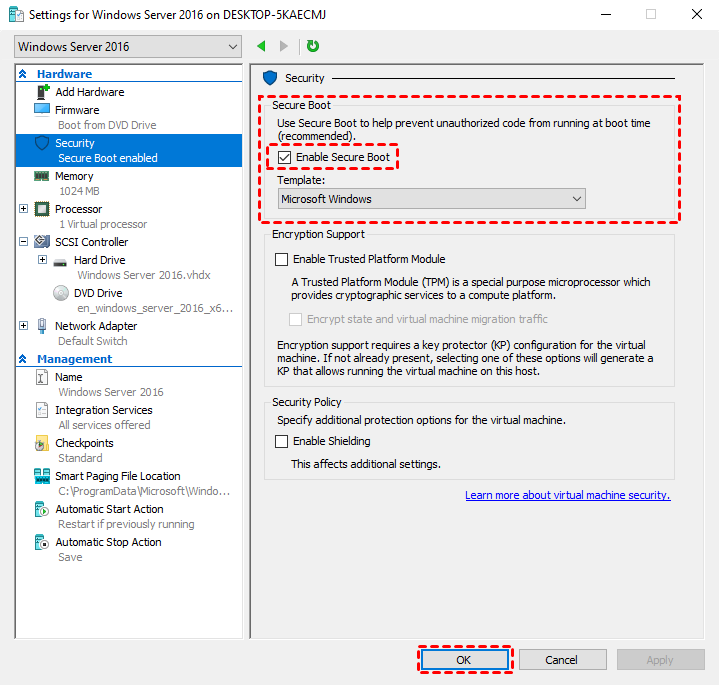Check Enable Trusted Platform Module
The height and width of the screenshot is (685, 719).
coord(282,260)
